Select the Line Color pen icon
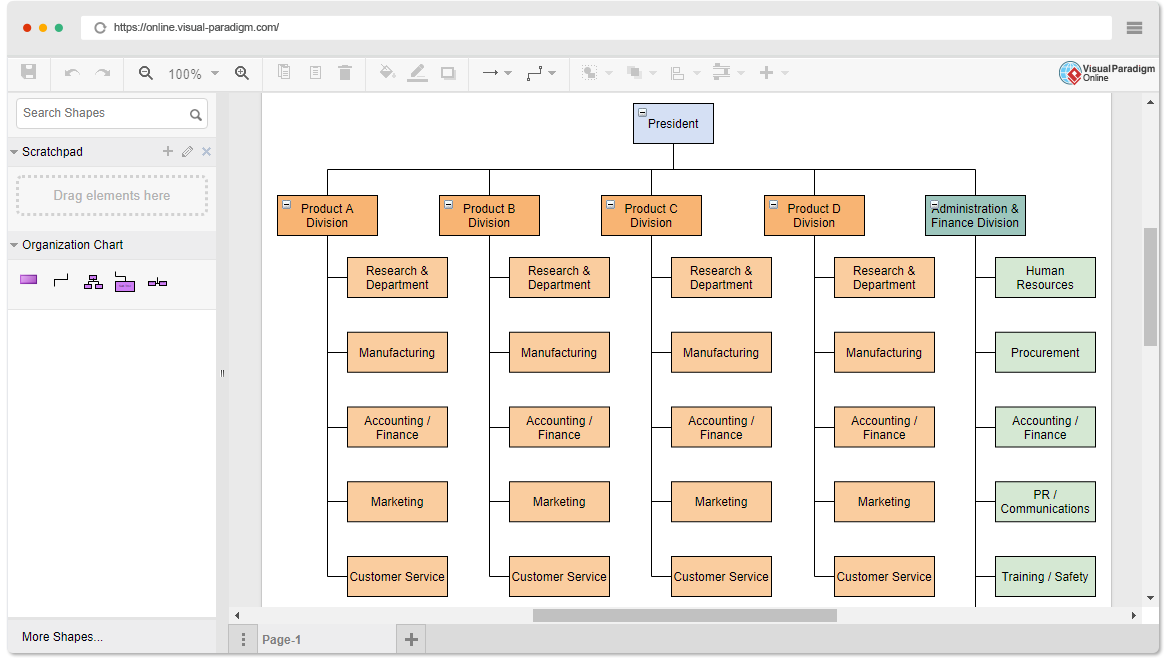Screen dimensions: 1170x665 pos(418,72)
